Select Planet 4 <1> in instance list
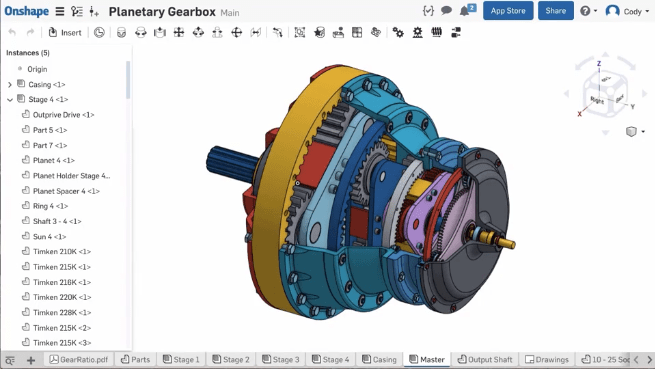 [x=53, y=160]
